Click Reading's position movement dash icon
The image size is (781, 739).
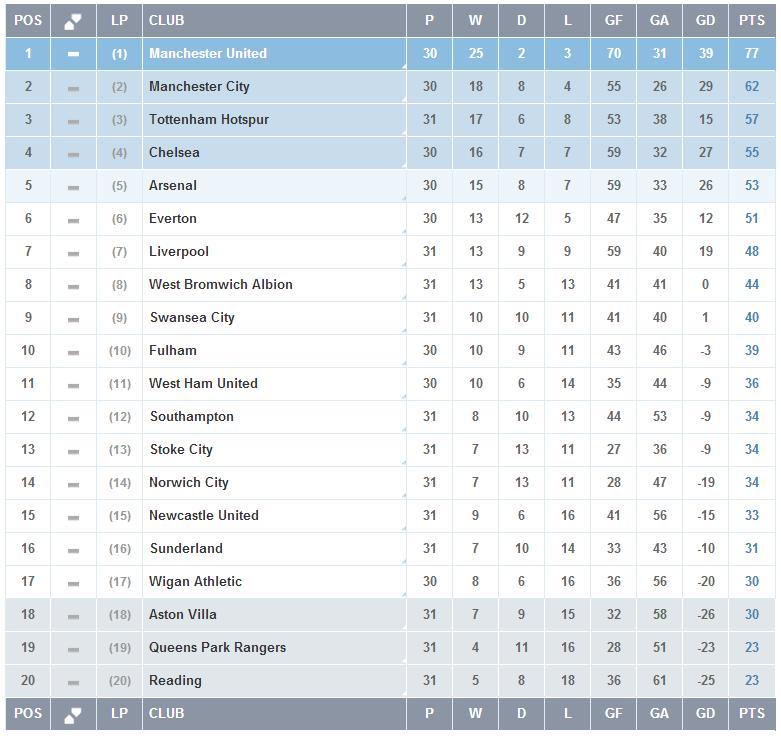73,681
